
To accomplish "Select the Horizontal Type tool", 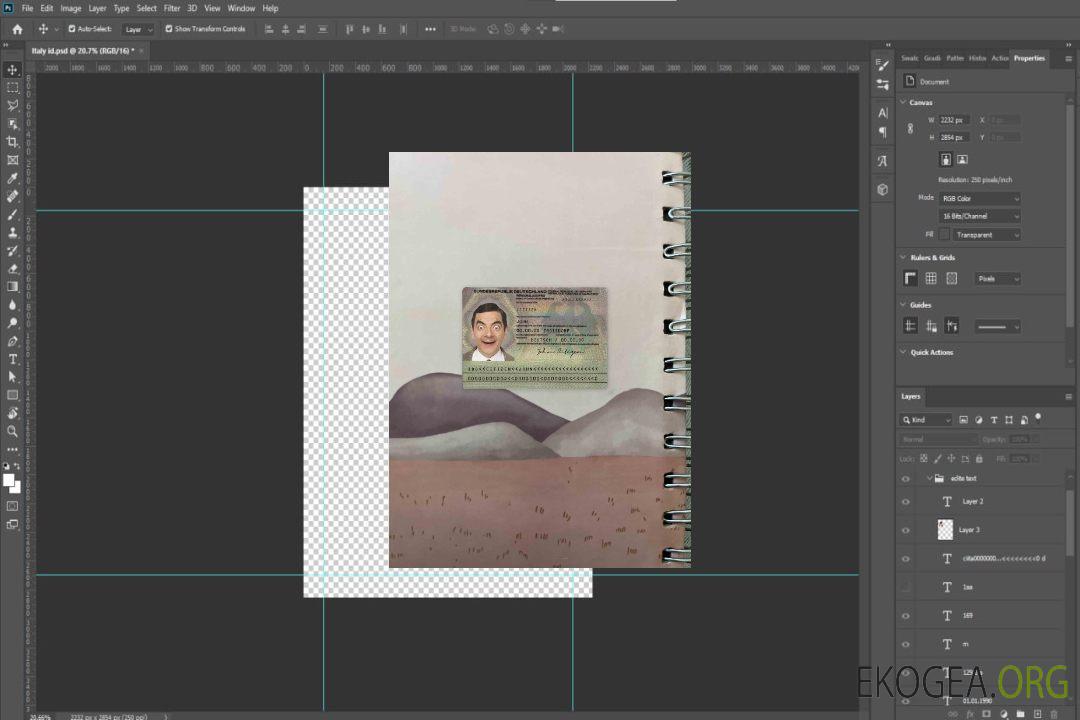I will pos(12,358).
